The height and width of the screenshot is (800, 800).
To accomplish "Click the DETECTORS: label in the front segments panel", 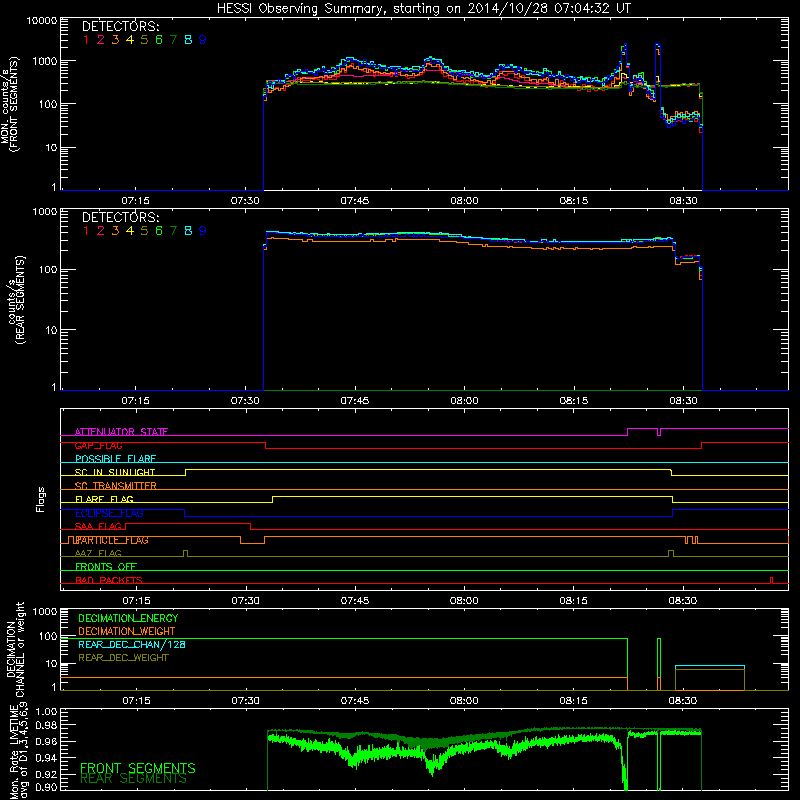I will coord(120,26).
